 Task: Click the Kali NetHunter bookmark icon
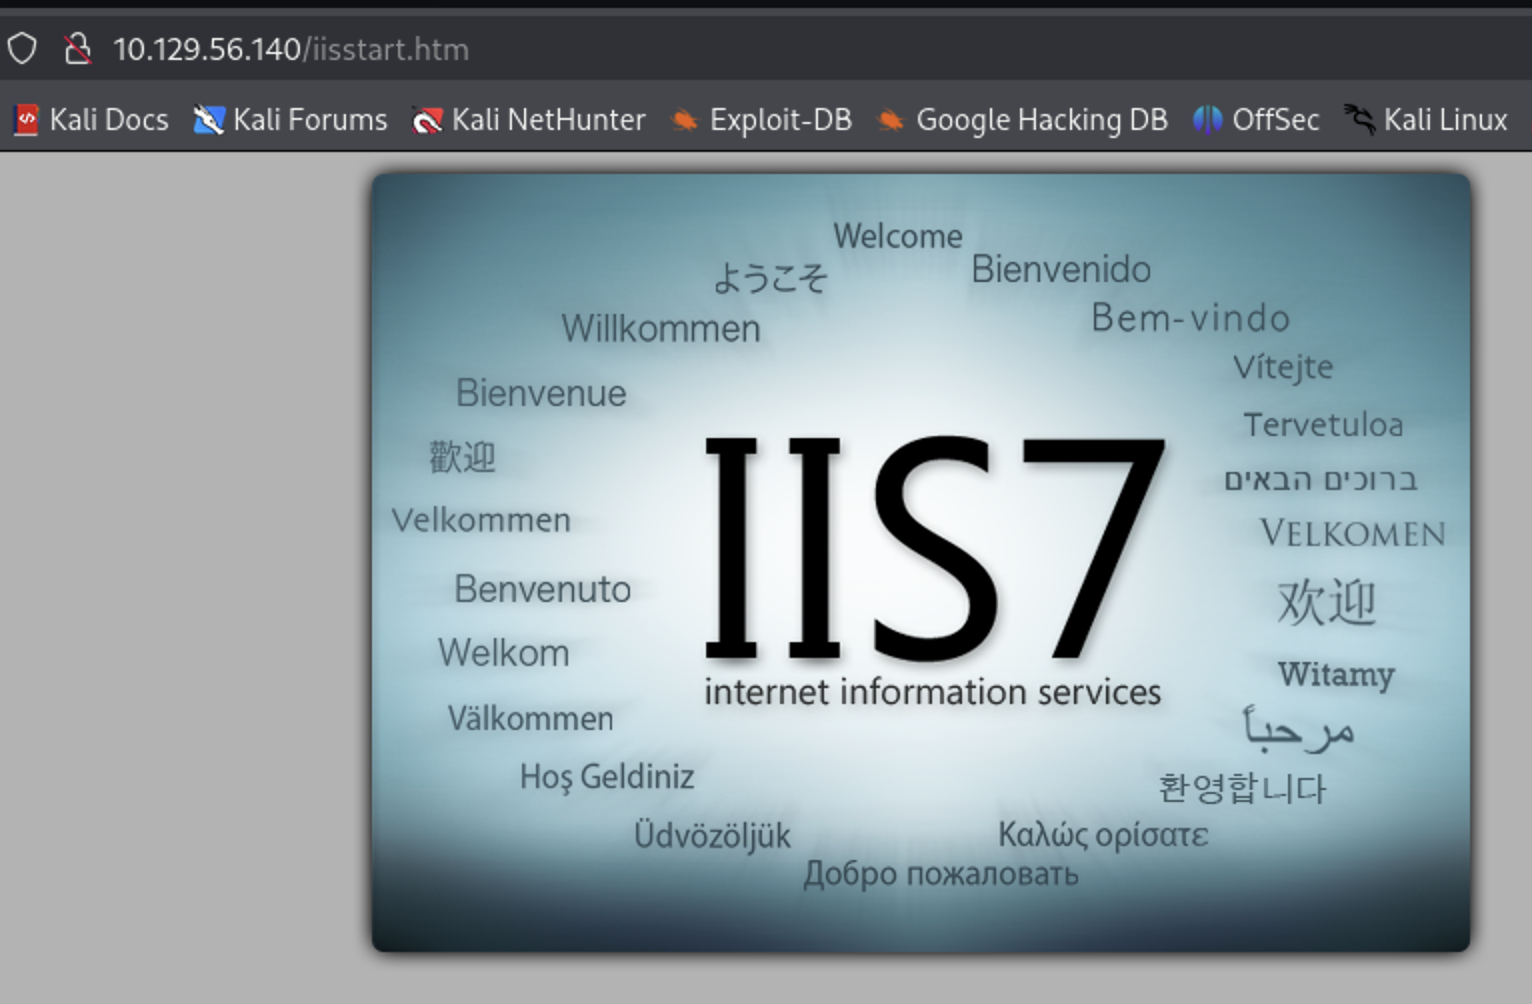pos(427,120)
